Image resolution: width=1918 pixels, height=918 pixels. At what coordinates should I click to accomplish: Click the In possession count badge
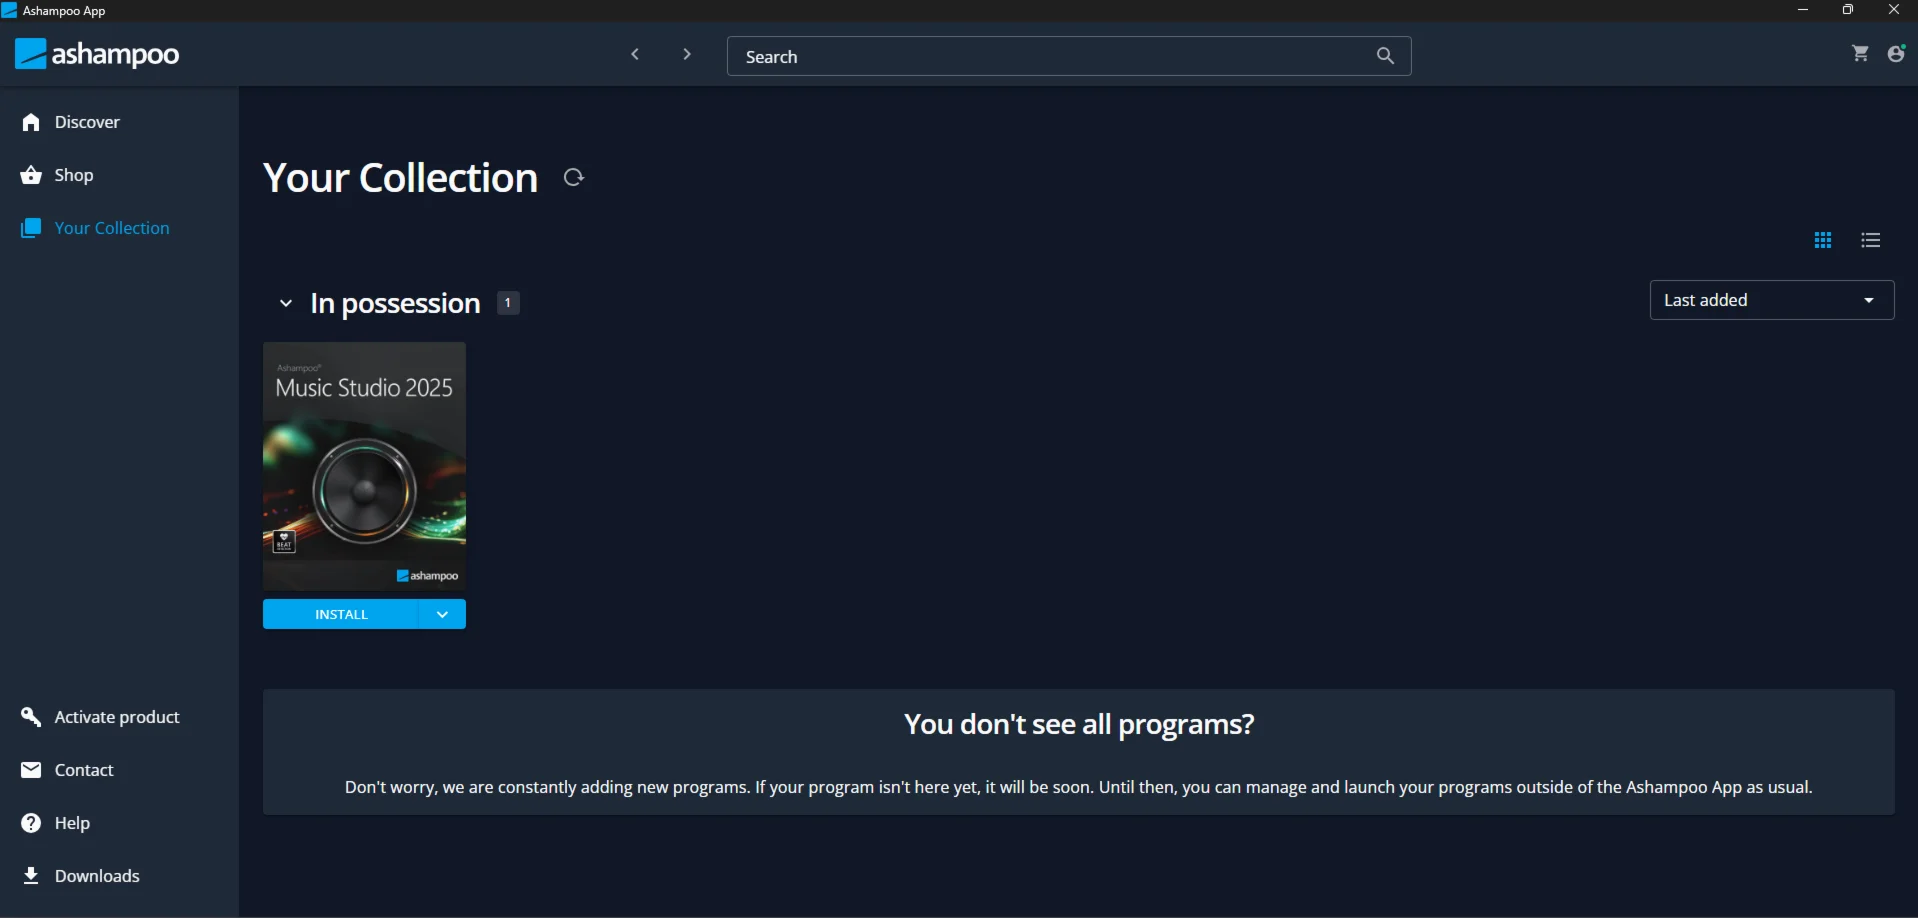(508, 303)
